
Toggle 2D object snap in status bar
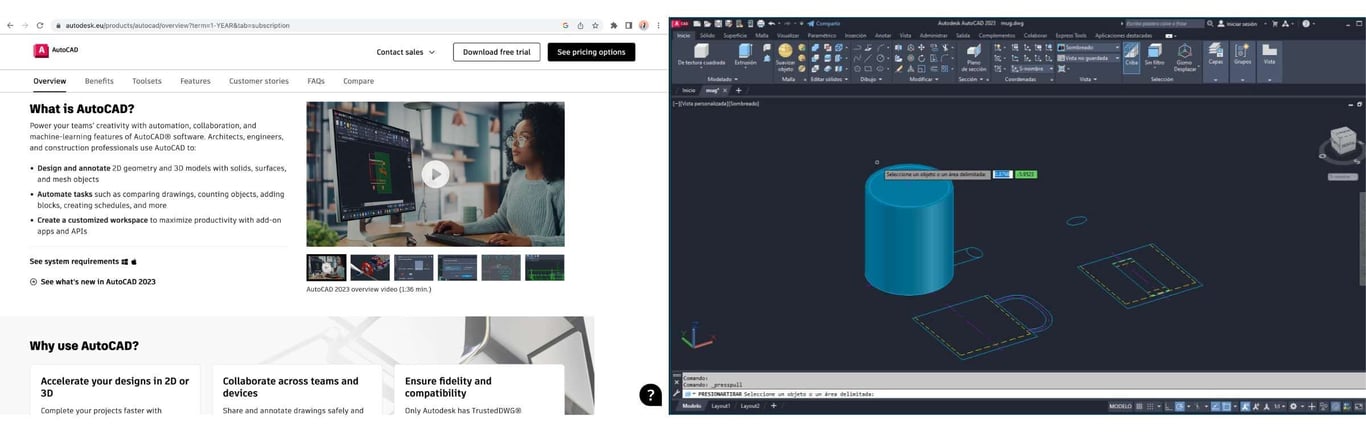coord(1227,406)
